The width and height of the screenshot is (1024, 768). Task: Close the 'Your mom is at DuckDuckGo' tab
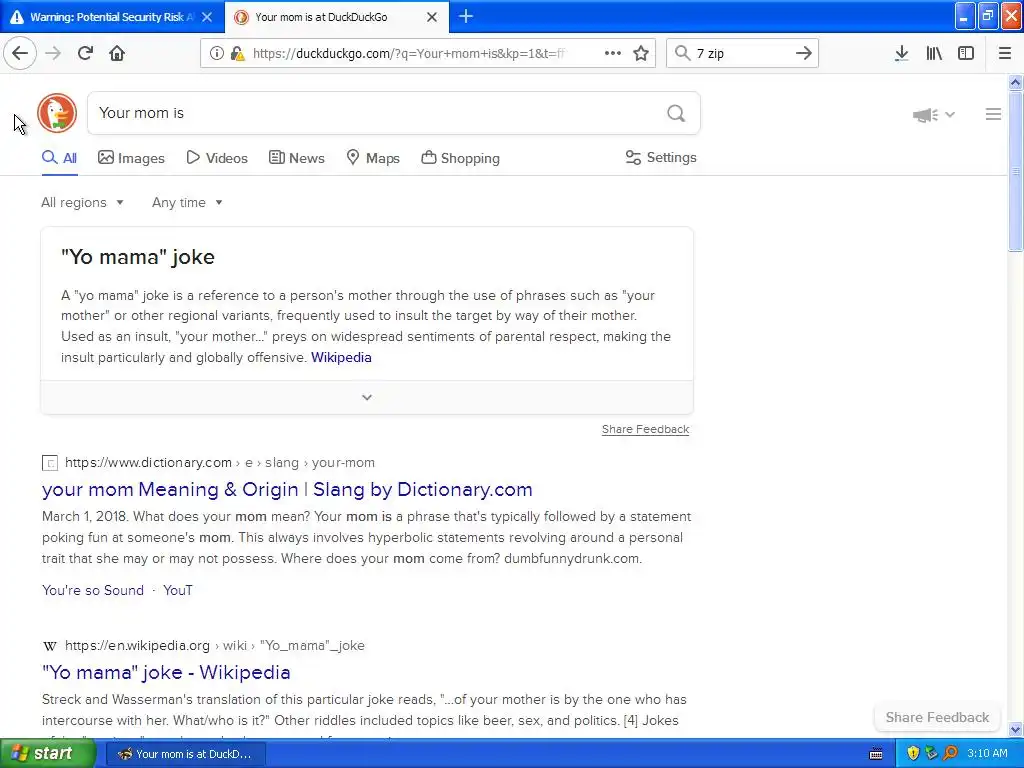click(432, 17)
